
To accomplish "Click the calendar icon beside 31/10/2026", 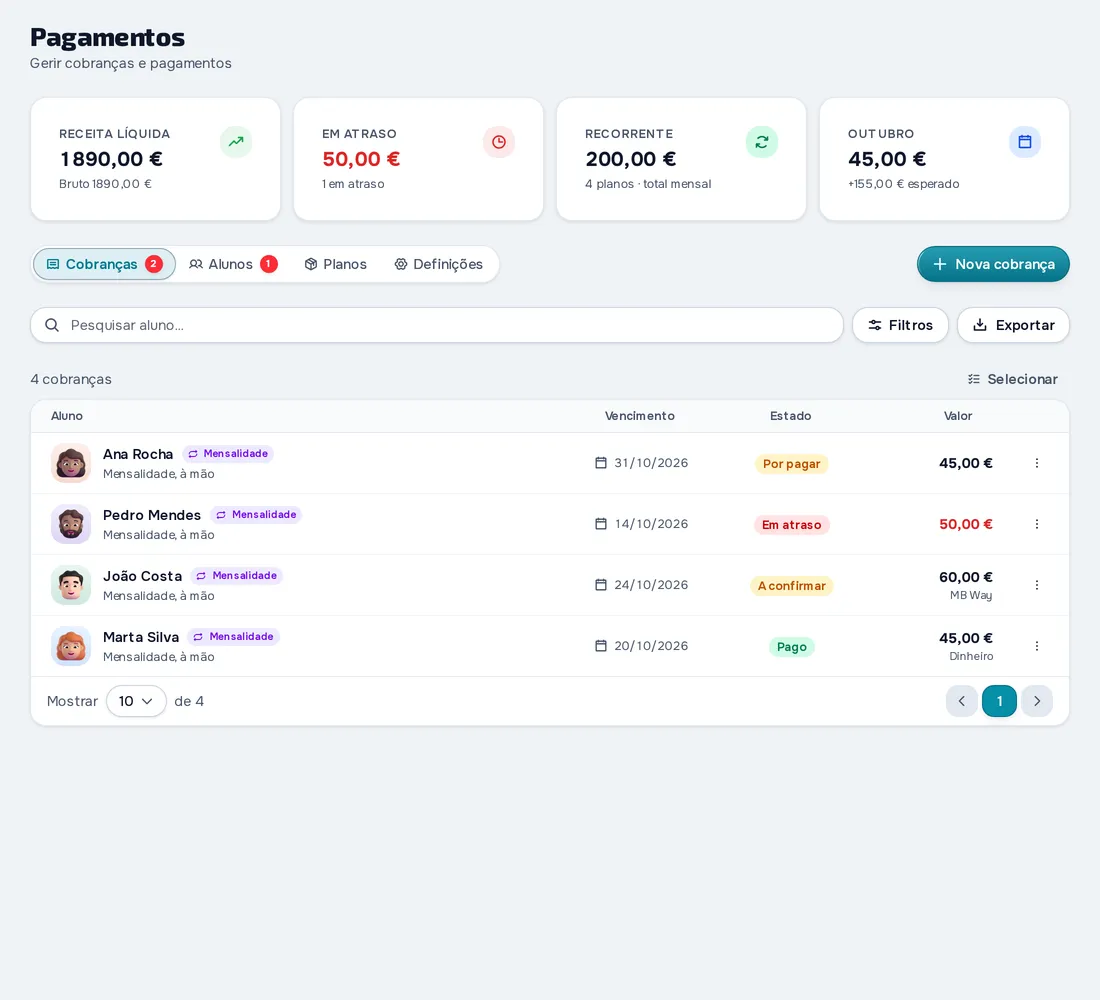I will [601, 462].
